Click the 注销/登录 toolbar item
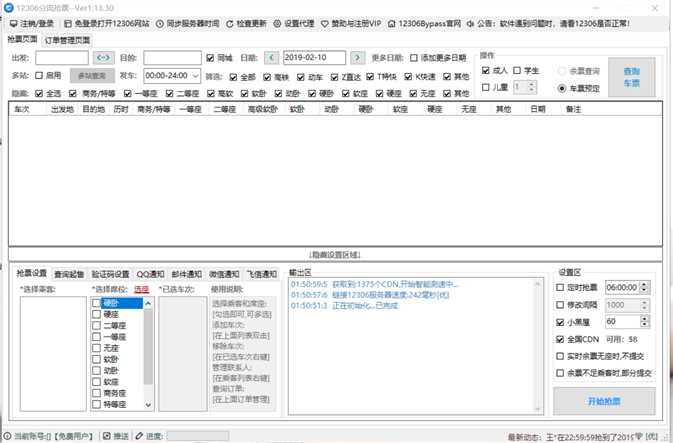Viewport: 673px width, 443px height. pyautogui.click(x=32, y=24)
